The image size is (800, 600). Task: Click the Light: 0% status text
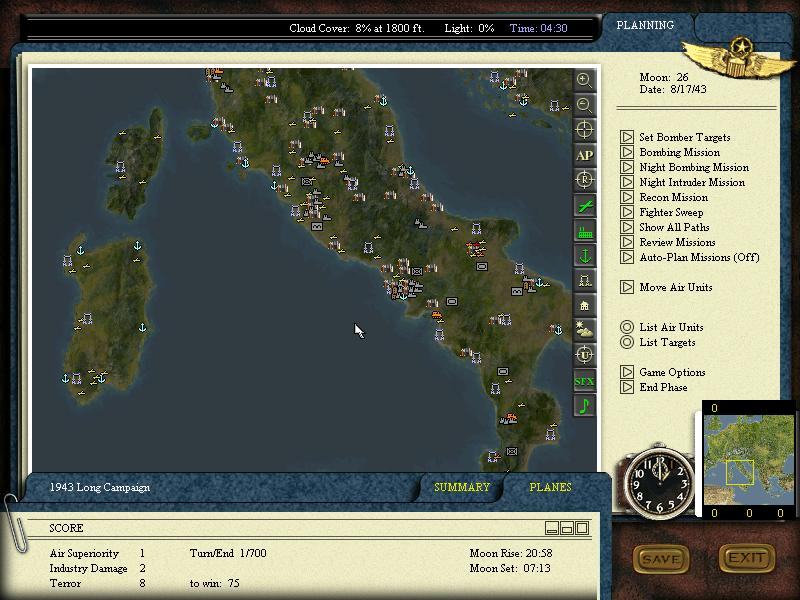coord(469,28)
